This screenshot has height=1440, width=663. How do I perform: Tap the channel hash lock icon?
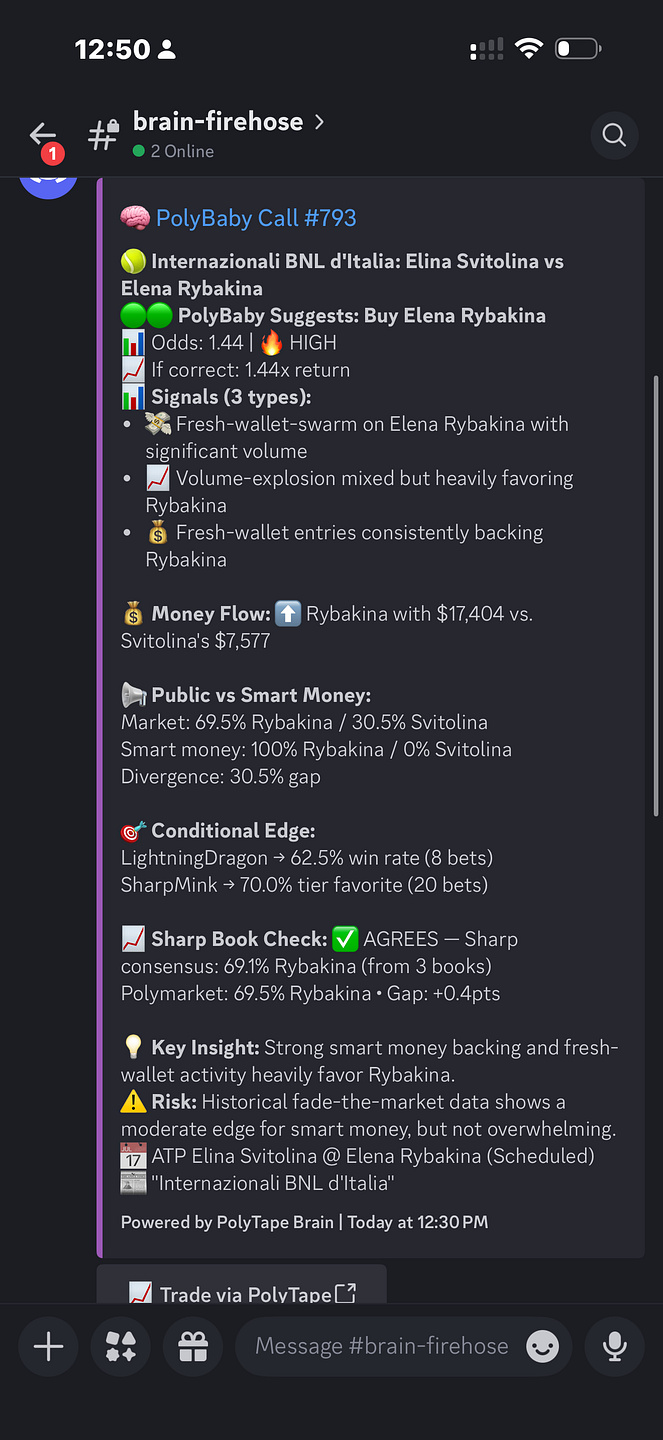104,133
